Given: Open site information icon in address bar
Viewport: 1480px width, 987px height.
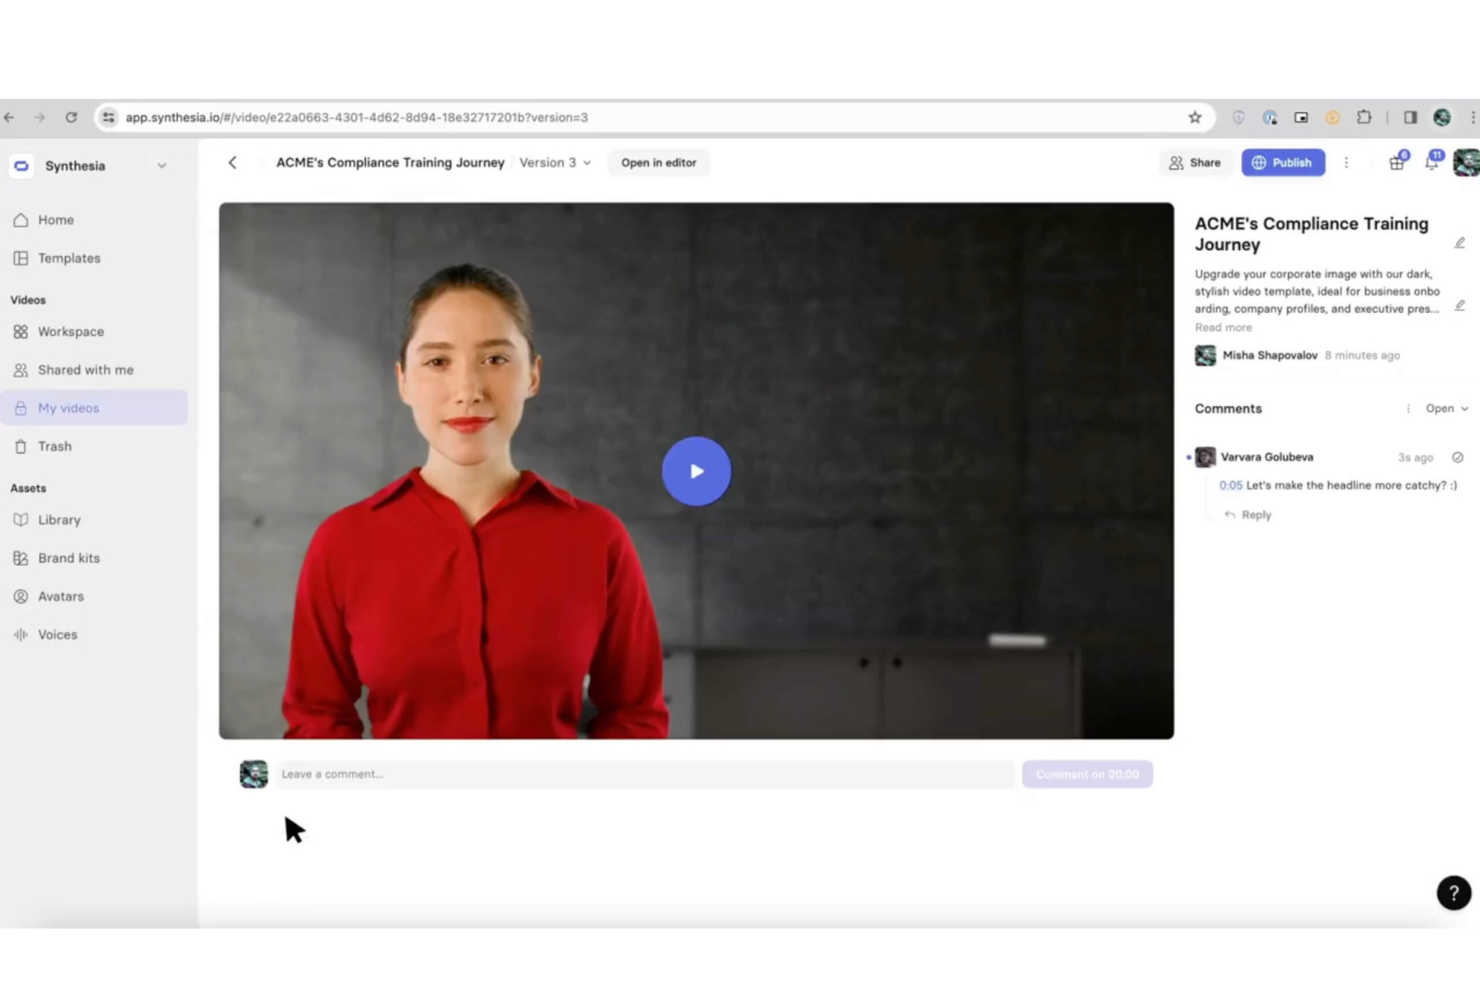Looking at the screenshot, I should [109, 117].
